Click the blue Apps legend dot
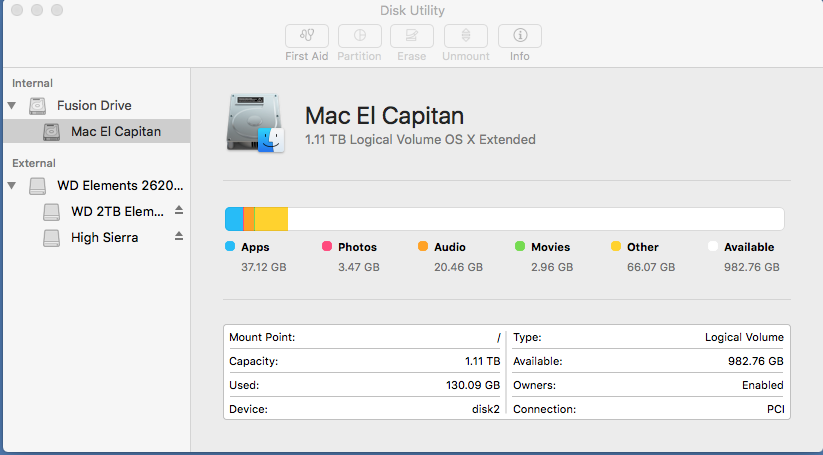823x455 pixels. (x=230, y=246)
